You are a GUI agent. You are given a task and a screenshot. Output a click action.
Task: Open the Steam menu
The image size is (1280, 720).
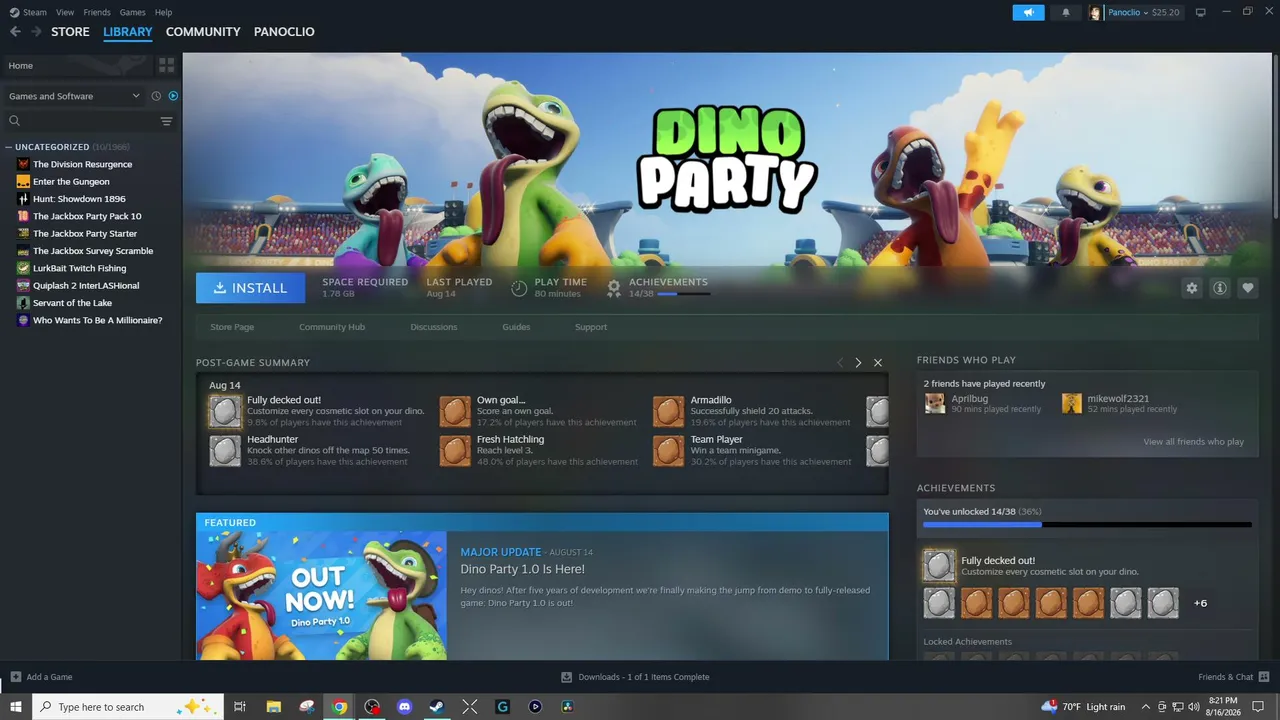point(34,12)
